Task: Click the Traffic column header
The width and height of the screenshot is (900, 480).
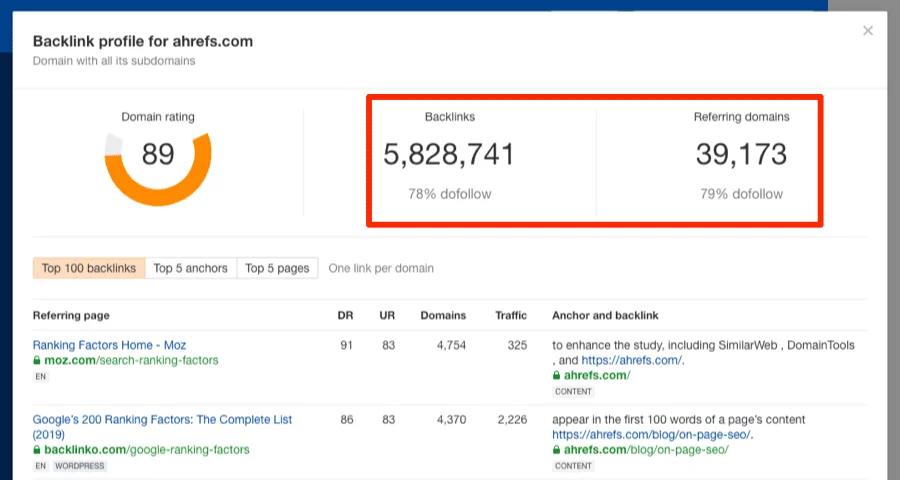Action: pos(510,316)
